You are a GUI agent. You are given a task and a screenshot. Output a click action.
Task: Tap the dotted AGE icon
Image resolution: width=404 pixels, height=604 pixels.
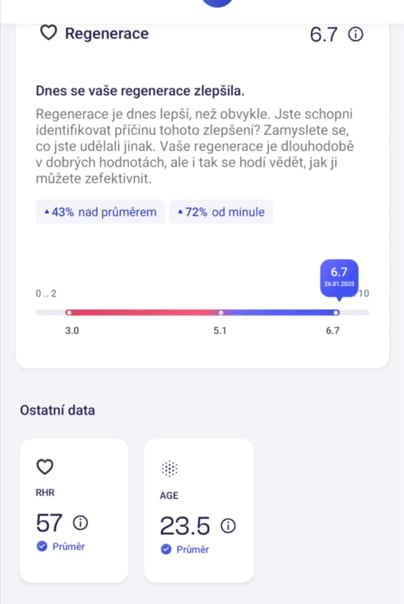click(x=169, y=468)
